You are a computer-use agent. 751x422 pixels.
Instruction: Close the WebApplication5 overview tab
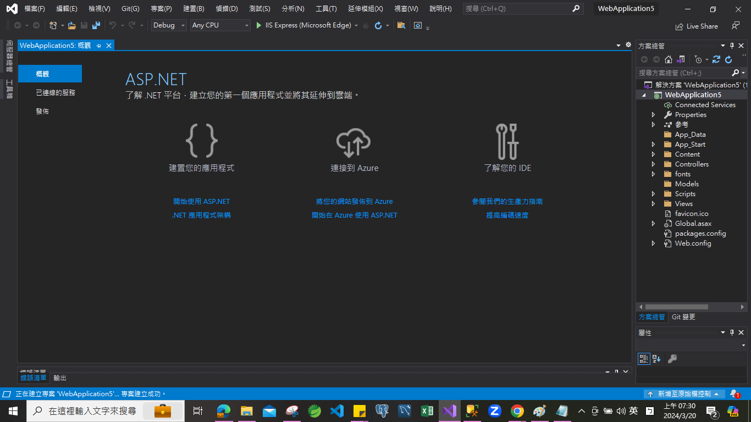coord(109,46)
